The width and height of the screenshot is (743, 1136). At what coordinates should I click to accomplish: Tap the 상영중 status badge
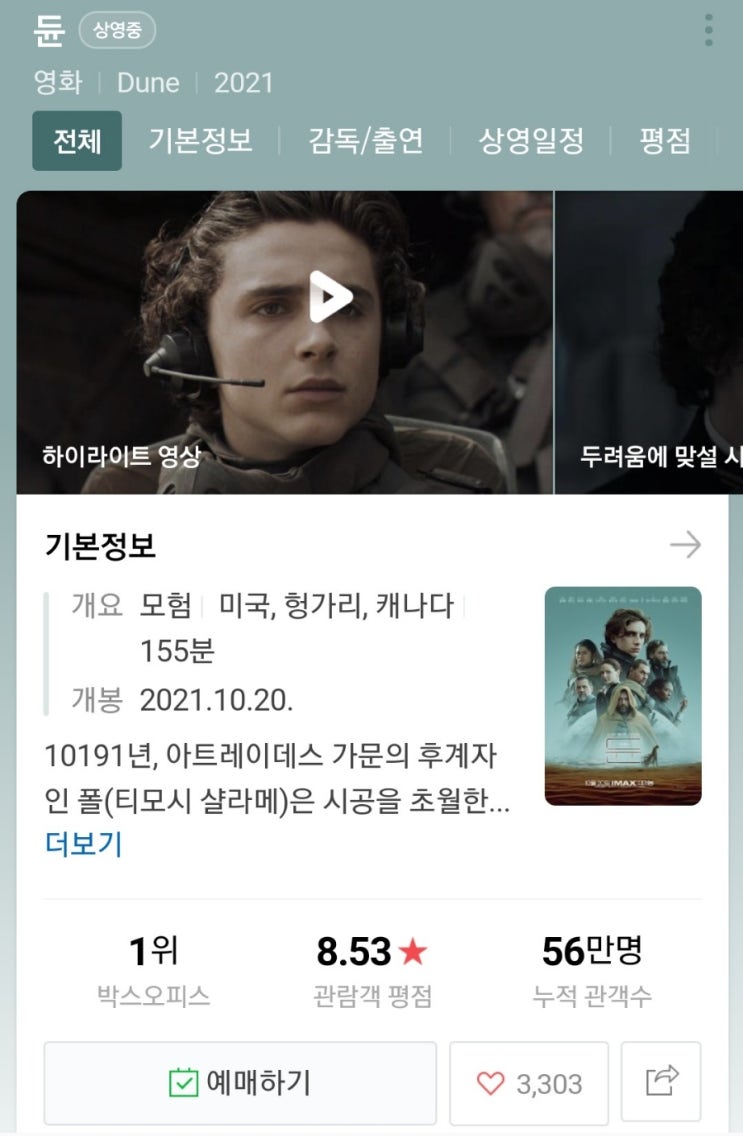coord(117,30)
